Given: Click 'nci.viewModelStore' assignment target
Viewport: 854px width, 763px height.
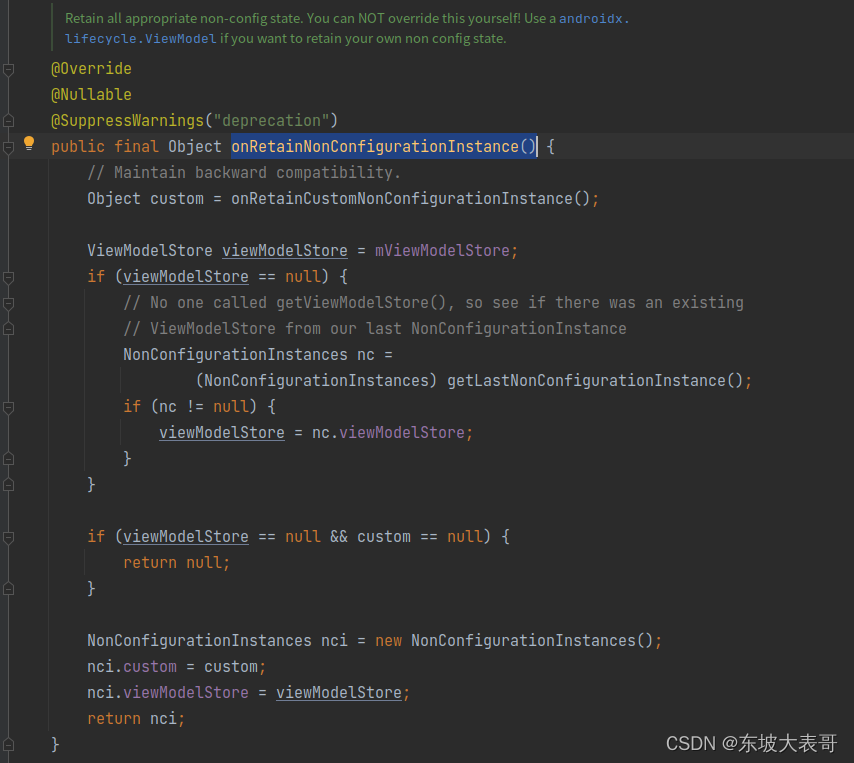Looking at the screenshot, I should [168, 693].
